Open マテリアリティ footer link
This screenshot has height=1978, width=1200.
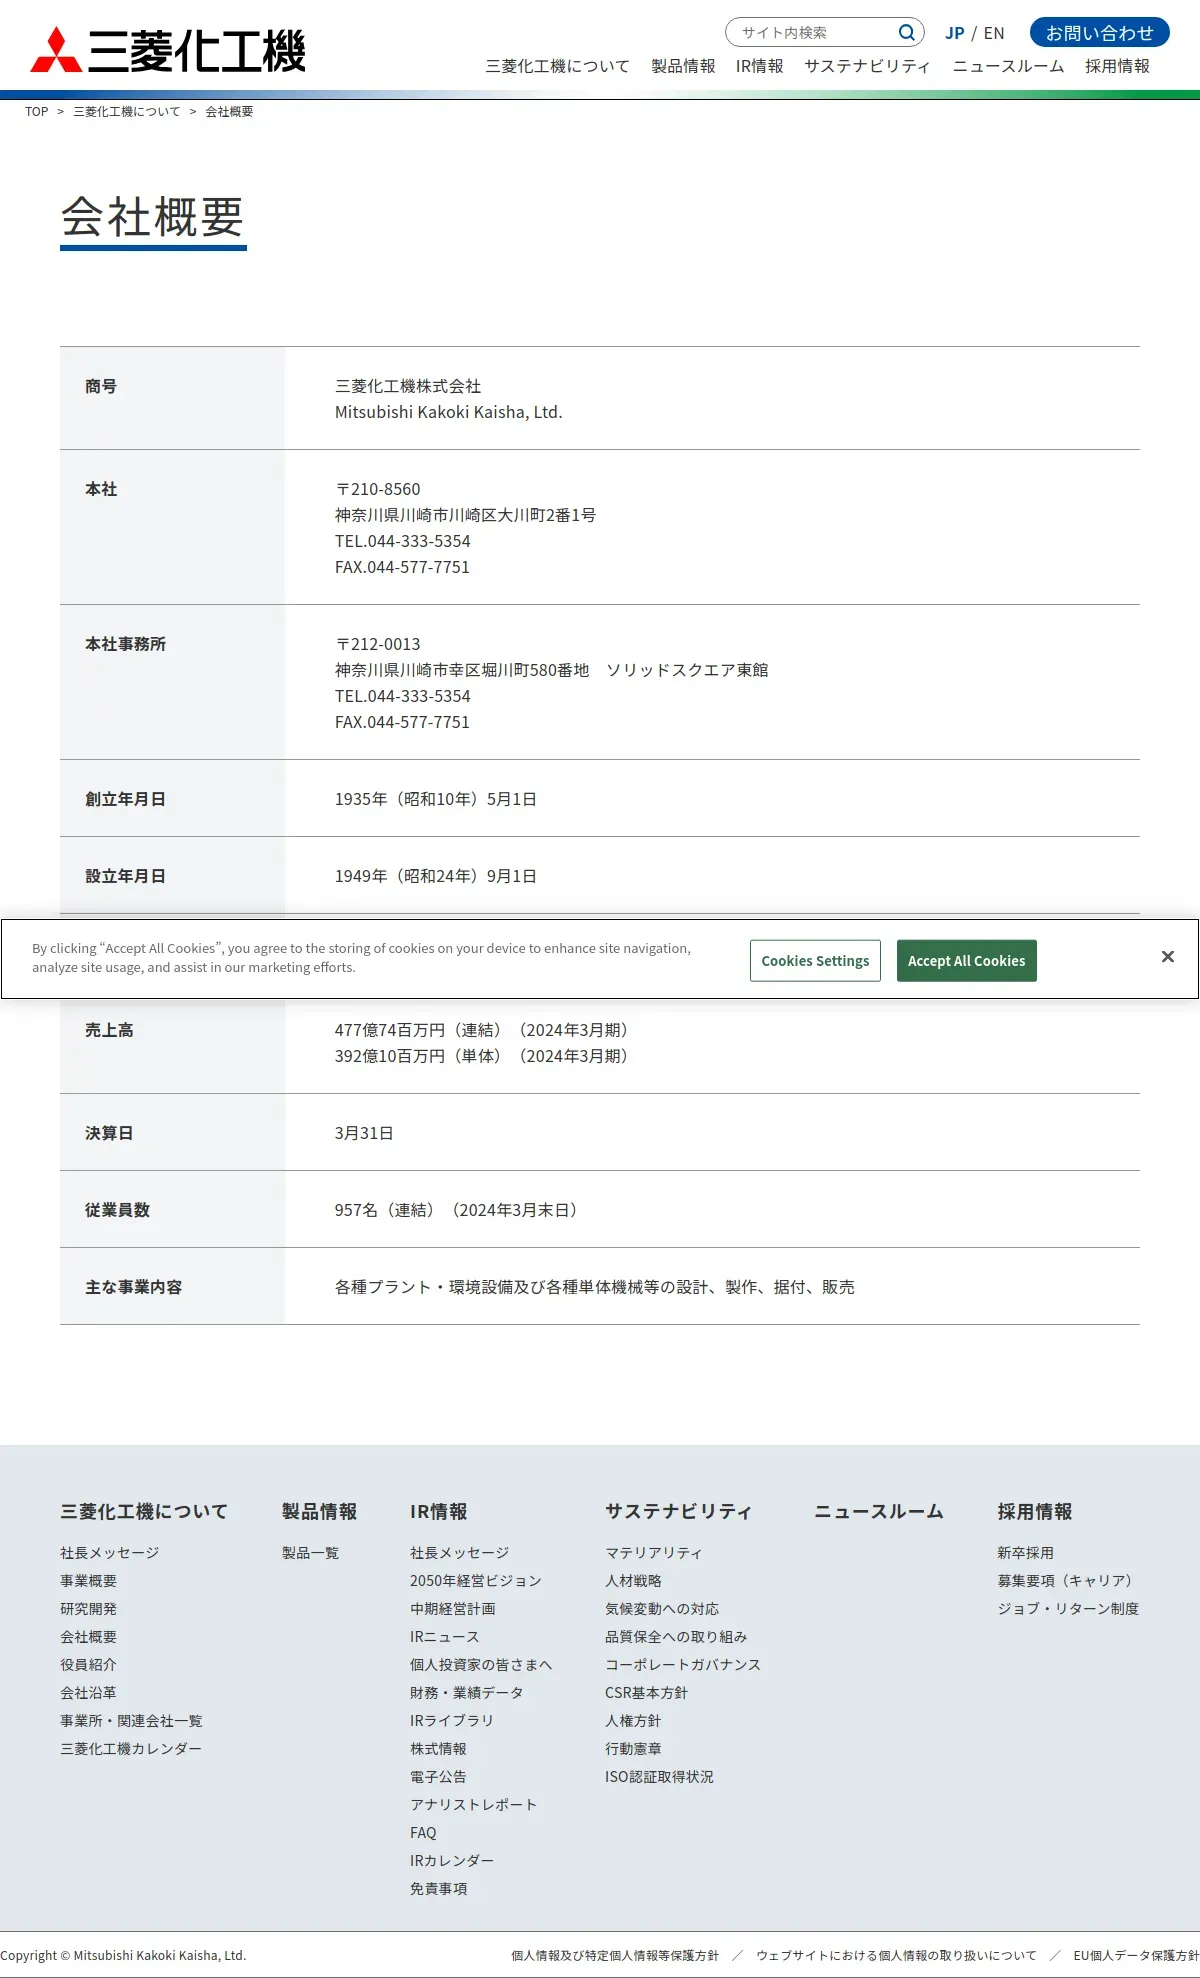click(x=654, y=1553)
